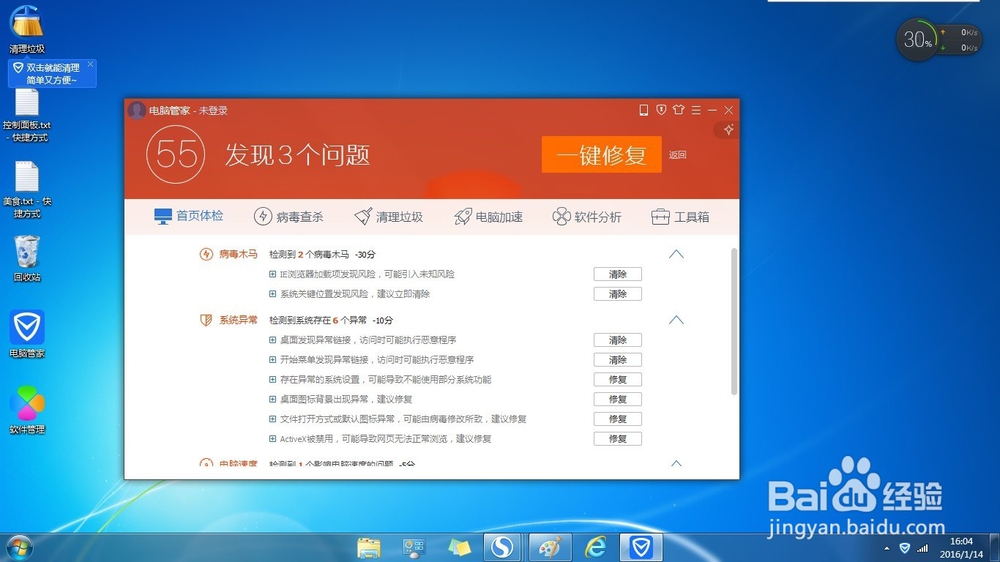The image size is (1000, 562).
Task: Show hidden tray icons arrow
Action: coord(886,549)
